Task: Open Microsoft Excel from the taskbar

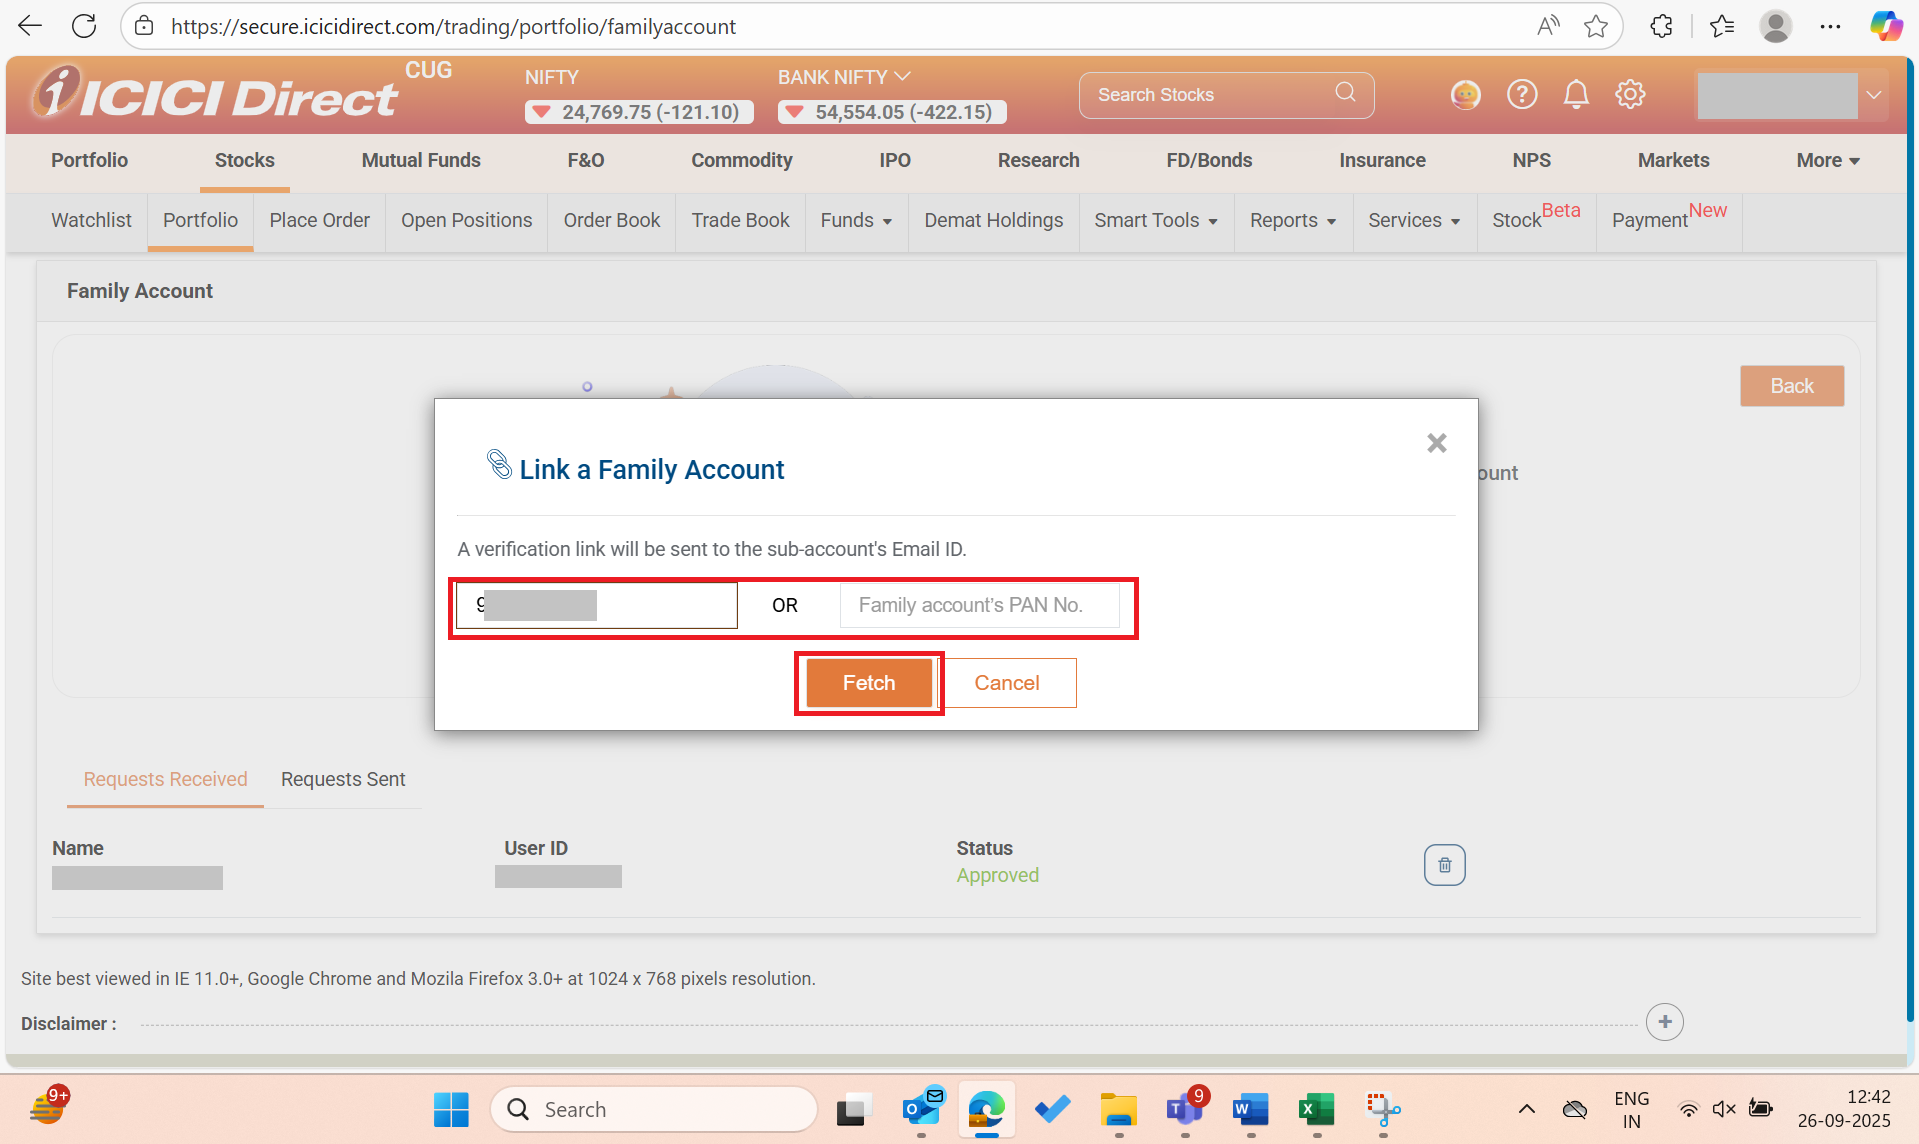Action: (x=1316, y=1109)
